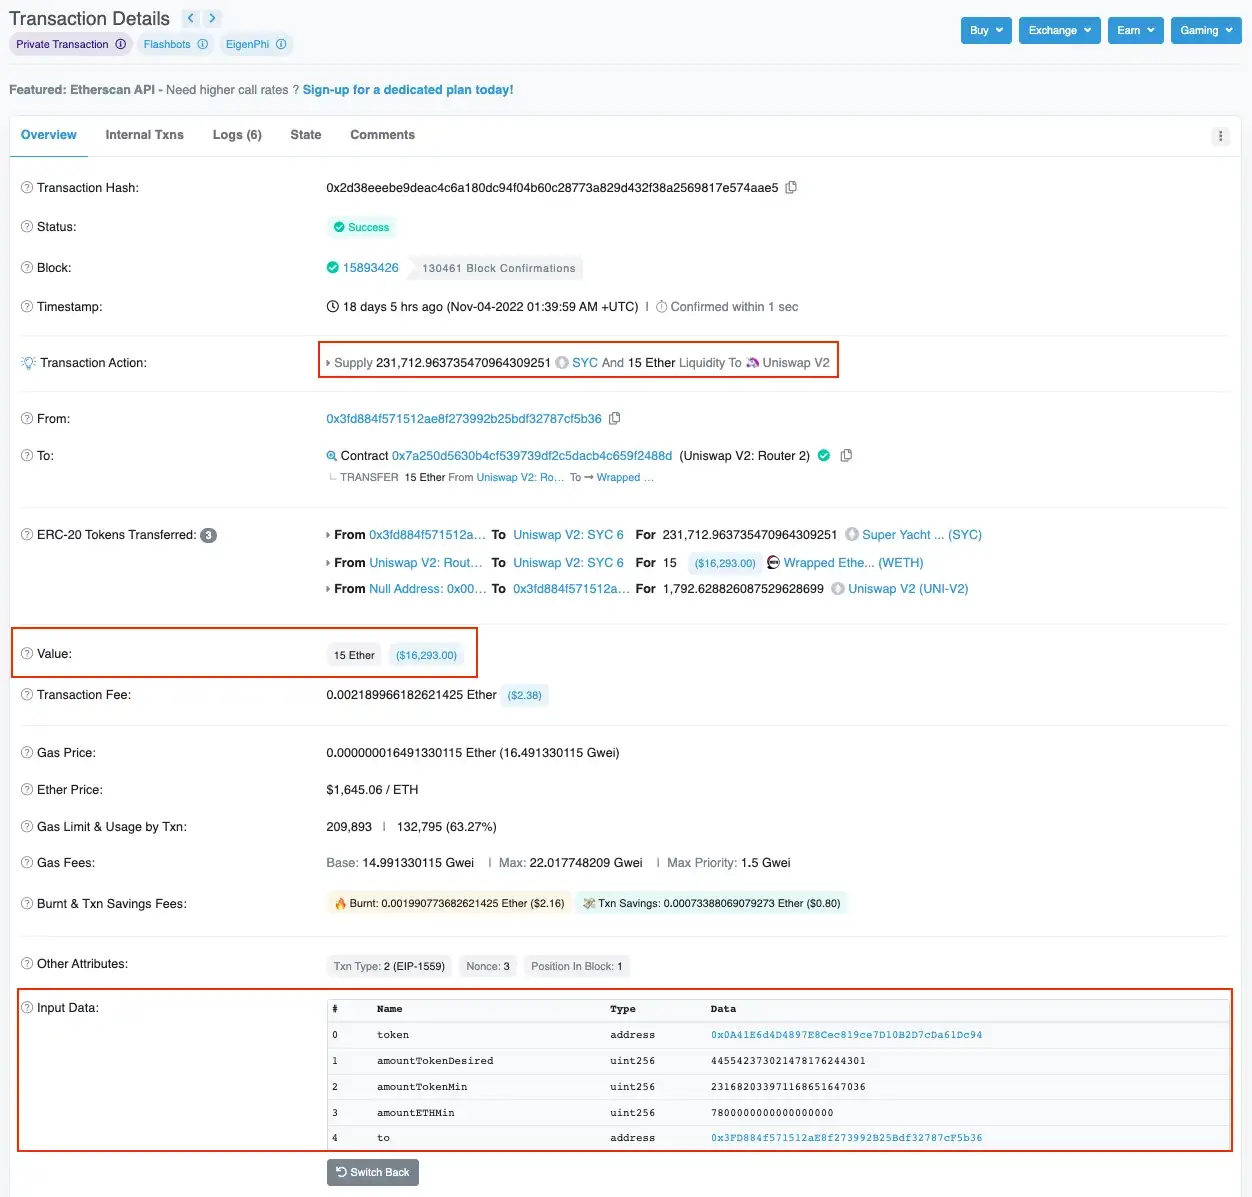Open Super Yacht (SYC) token link

(922, 534)
